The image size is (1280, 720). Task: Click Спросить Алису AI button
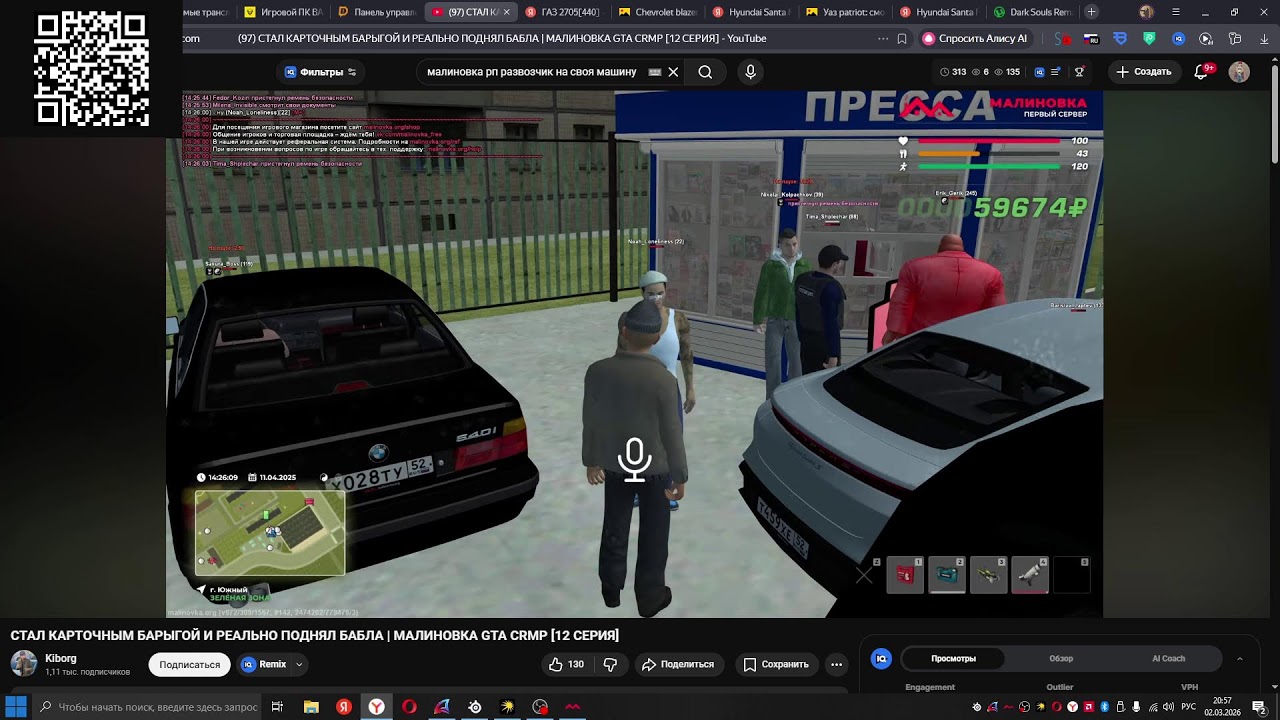[x=976, y=39]
